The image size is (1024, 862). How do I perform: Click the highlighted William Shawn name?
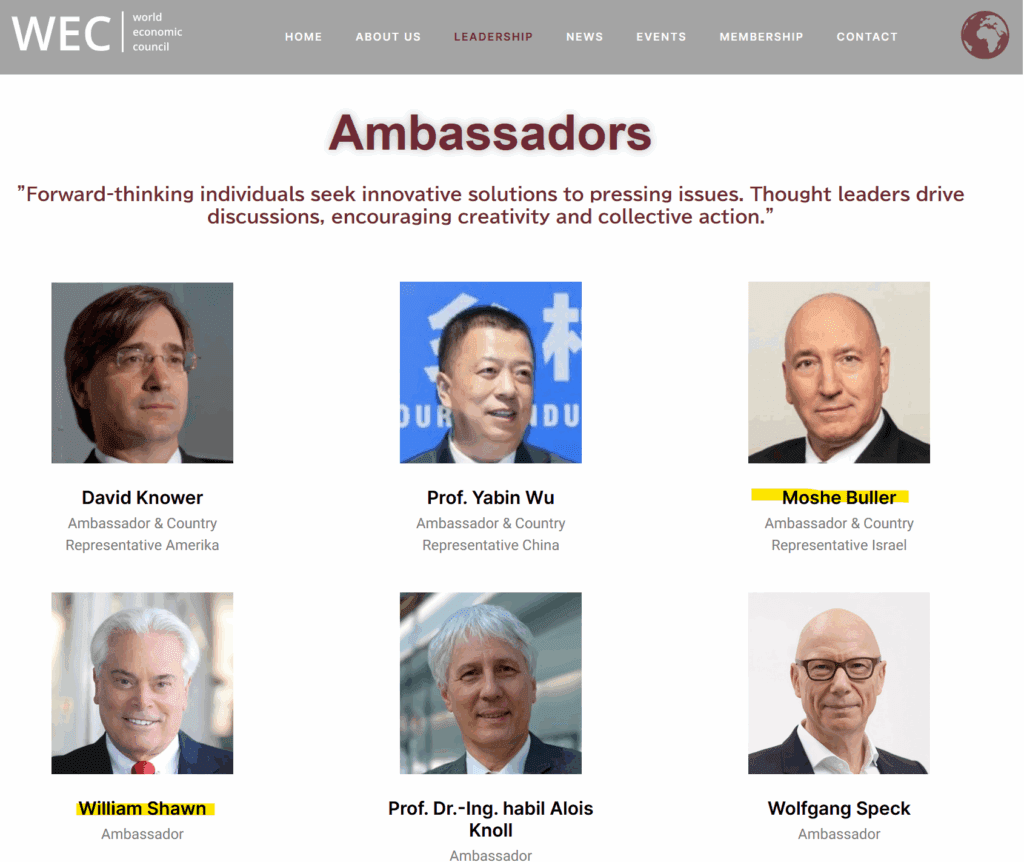[x=142, y=808]
